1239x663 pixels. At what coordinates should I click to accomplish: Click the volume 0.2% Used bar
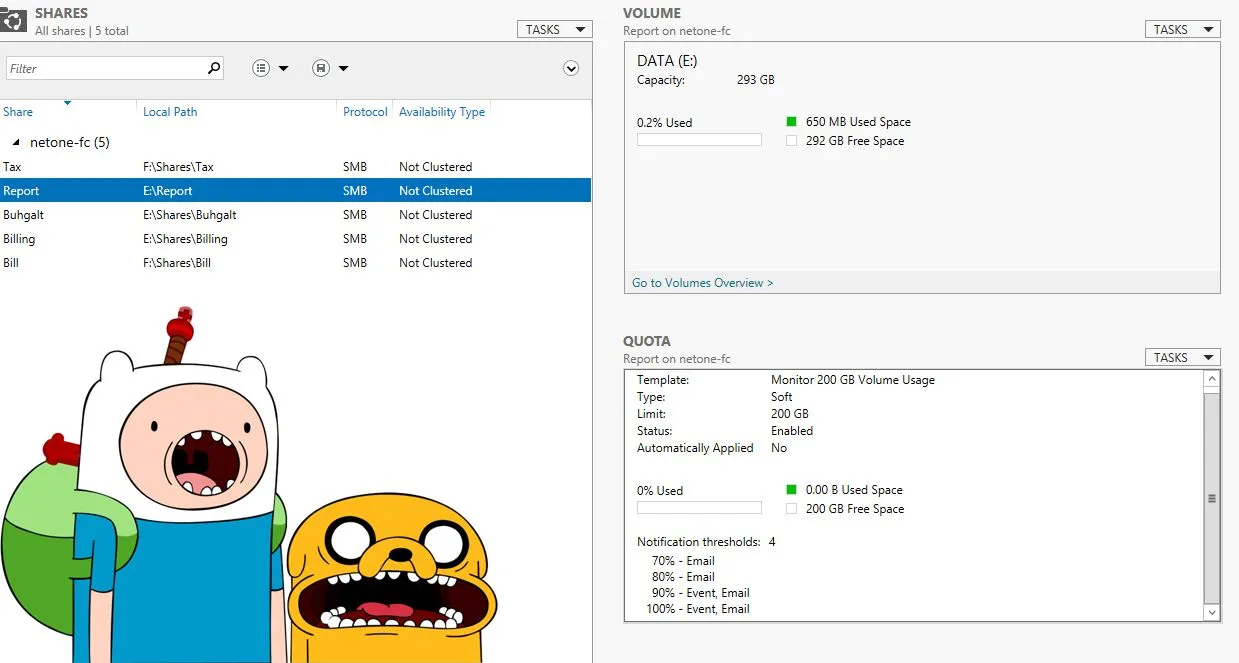(x=699, y=140)
